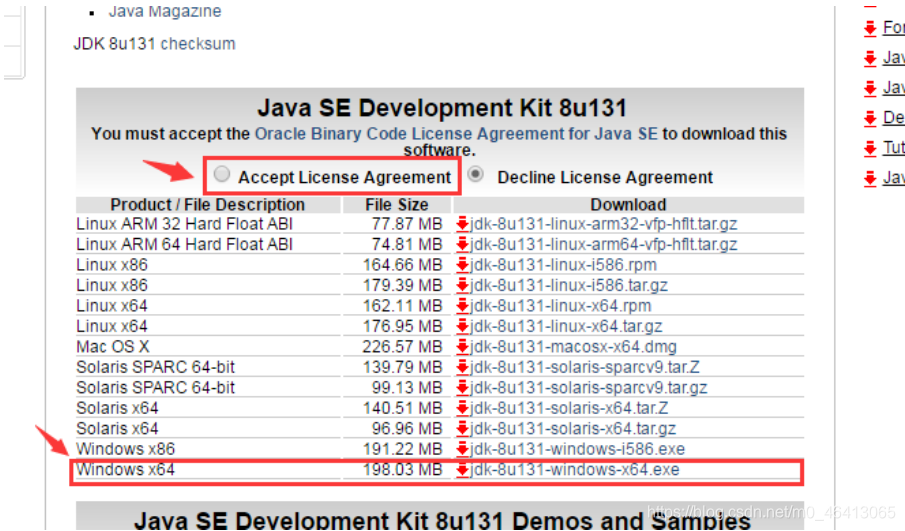The width and height of the screenshot is (905, 531).
Task: Download jdk-8u131-macosx-x64.dmg
Action: pos(574,347)
